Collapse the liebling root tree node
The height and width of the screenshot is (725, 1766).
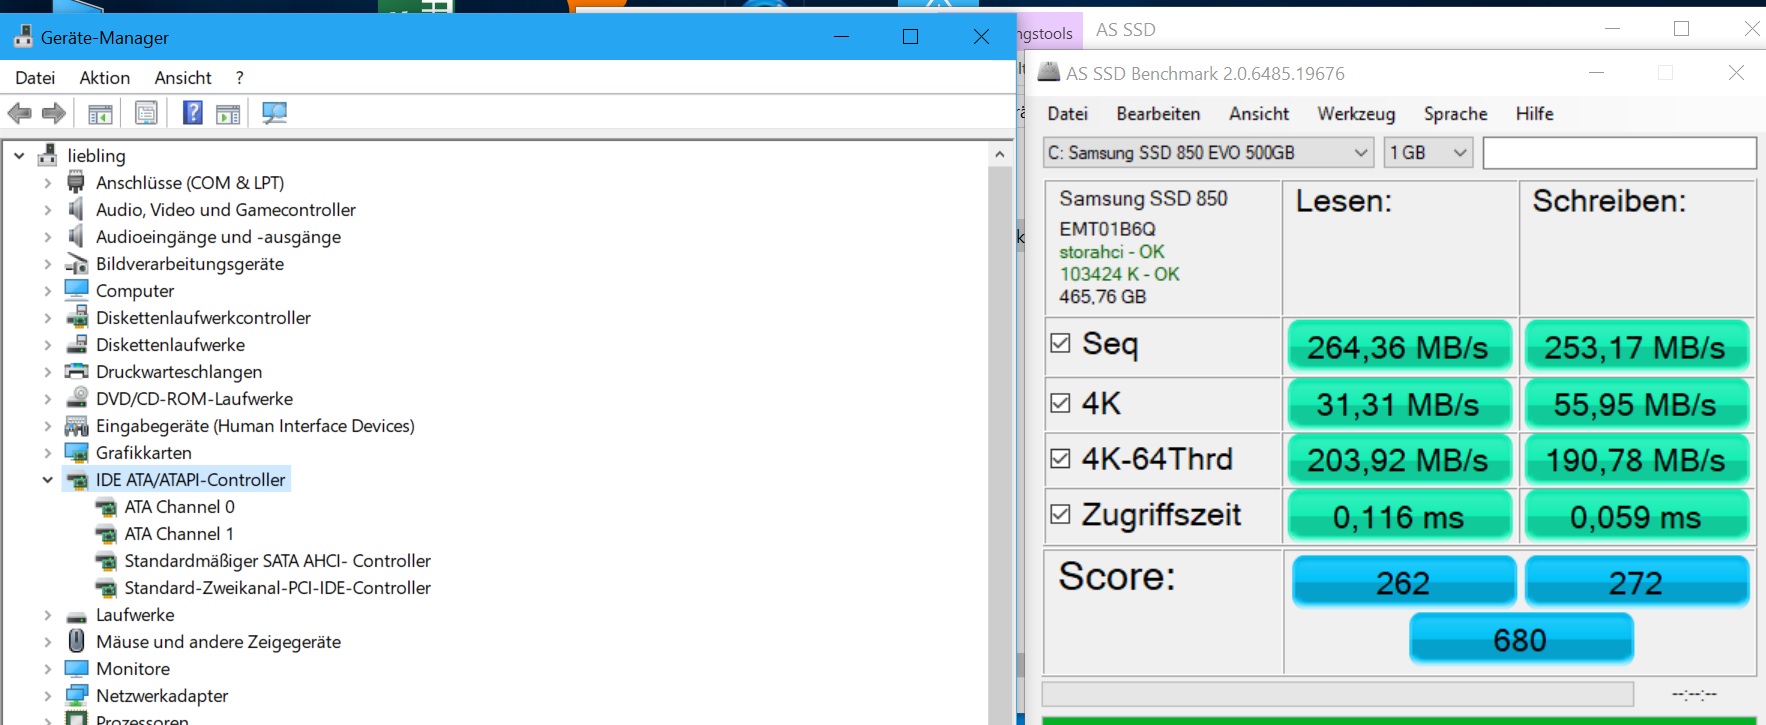[19, 155]
